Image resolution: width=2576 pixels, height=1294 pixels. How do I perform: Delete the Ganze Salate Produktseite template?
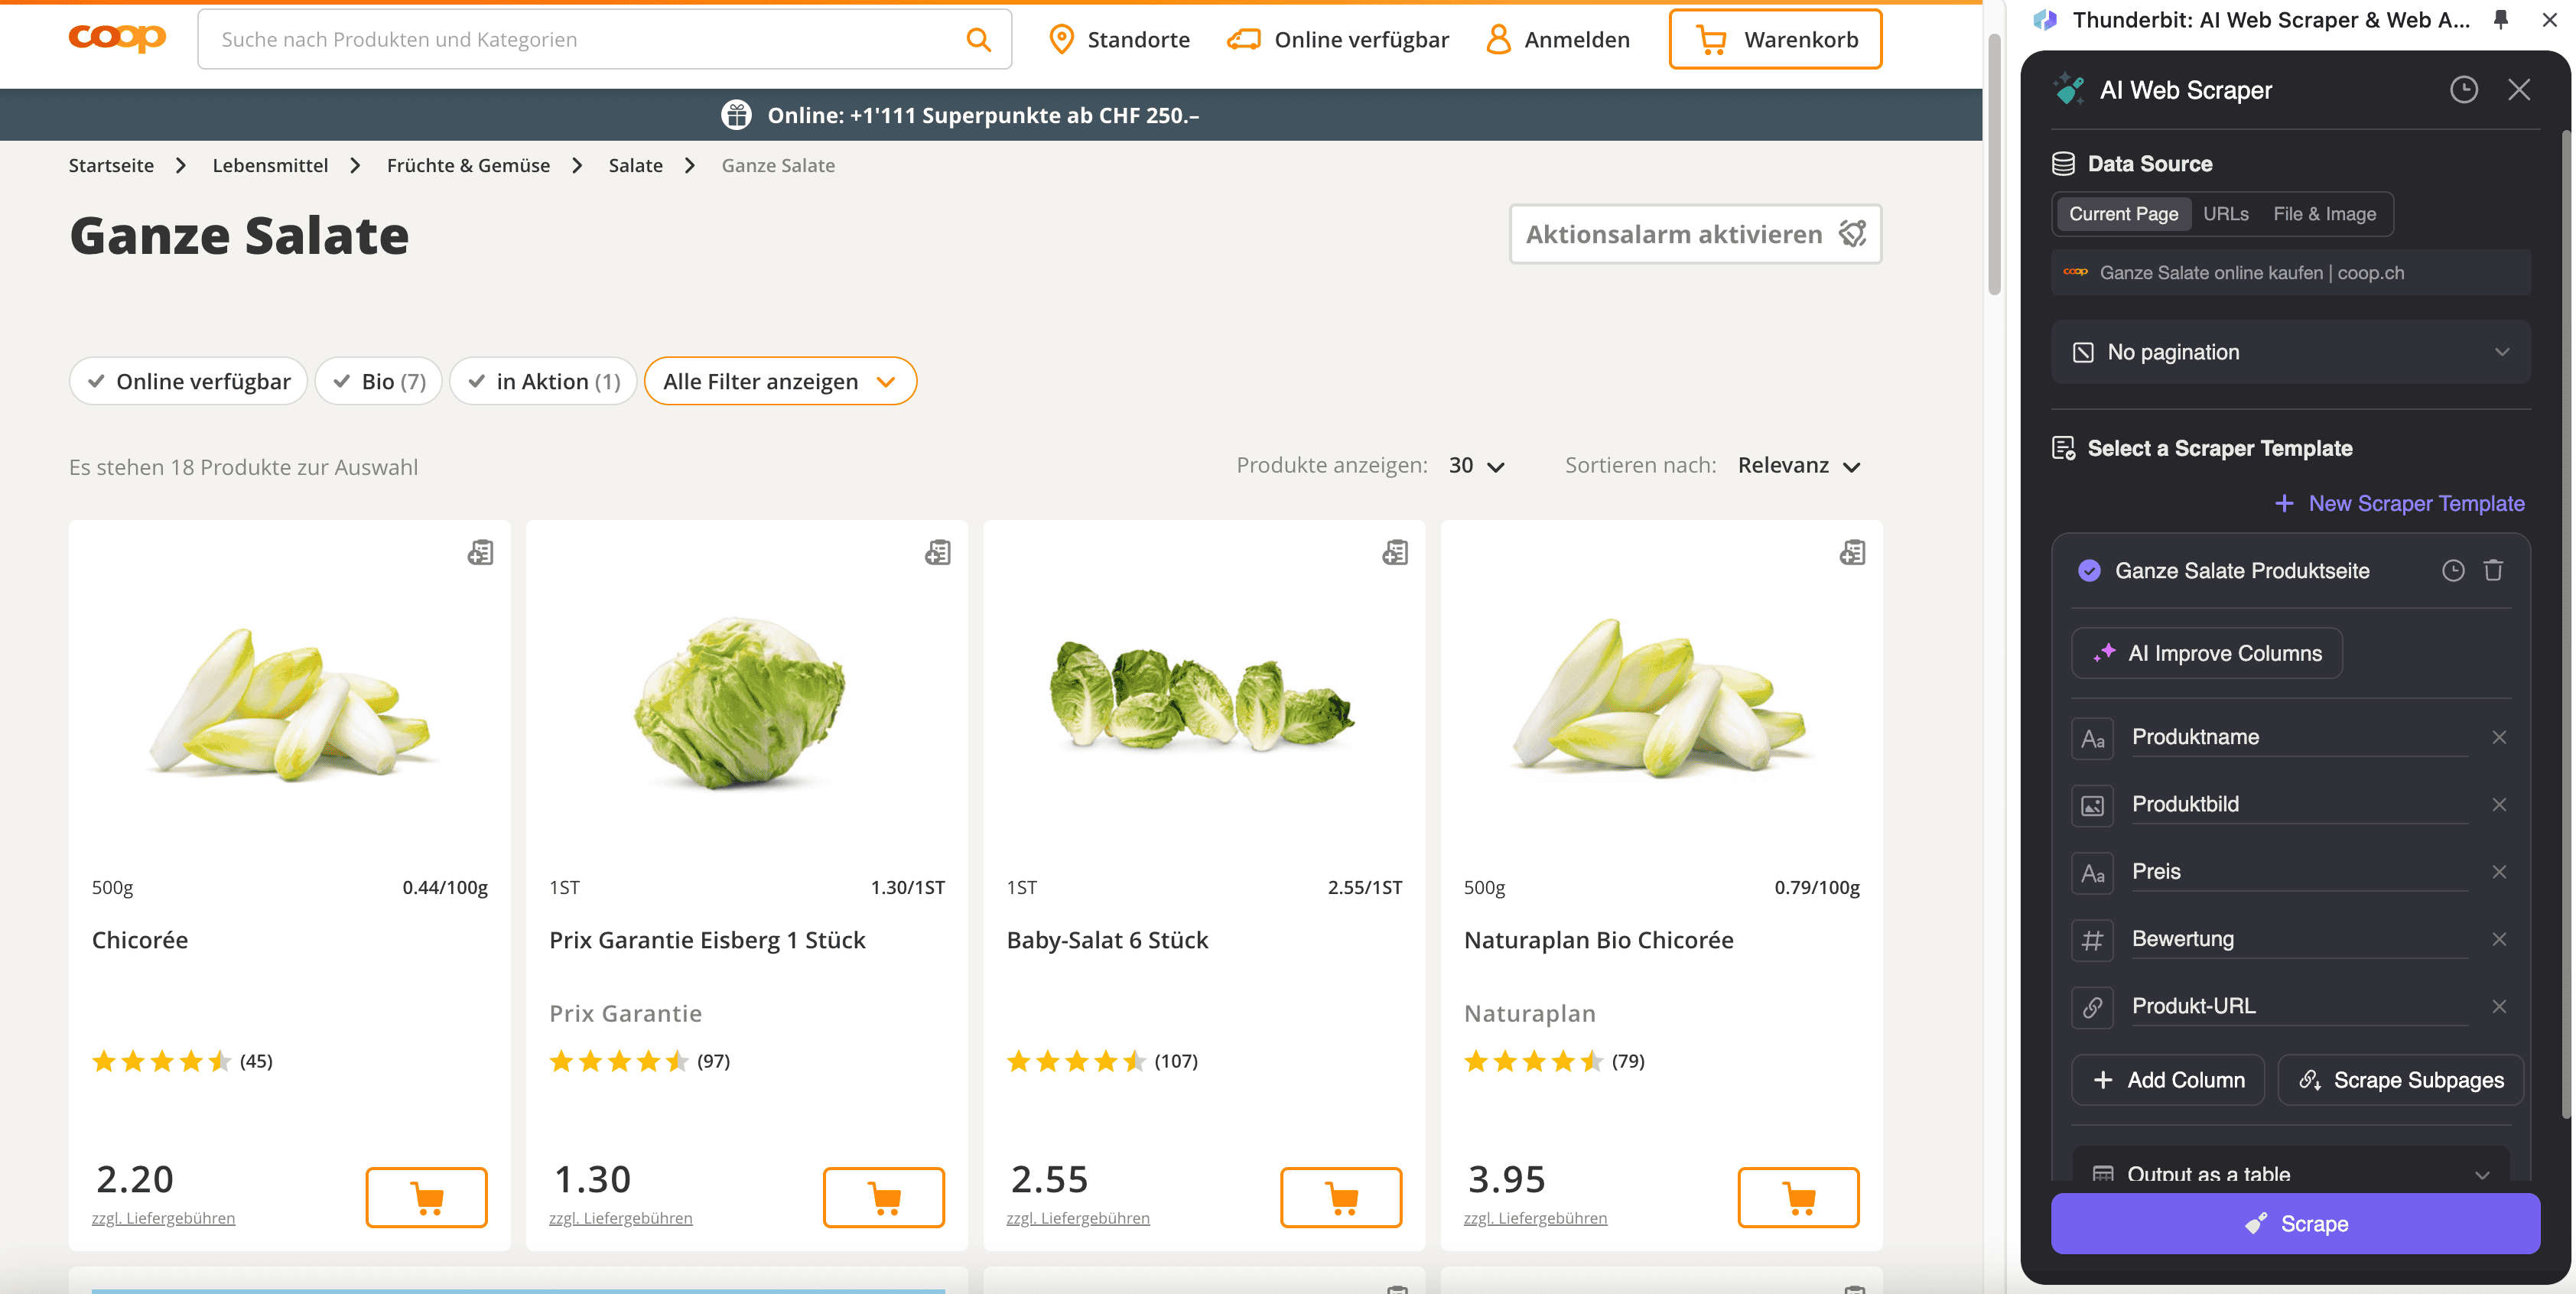tap(2493, 570)
